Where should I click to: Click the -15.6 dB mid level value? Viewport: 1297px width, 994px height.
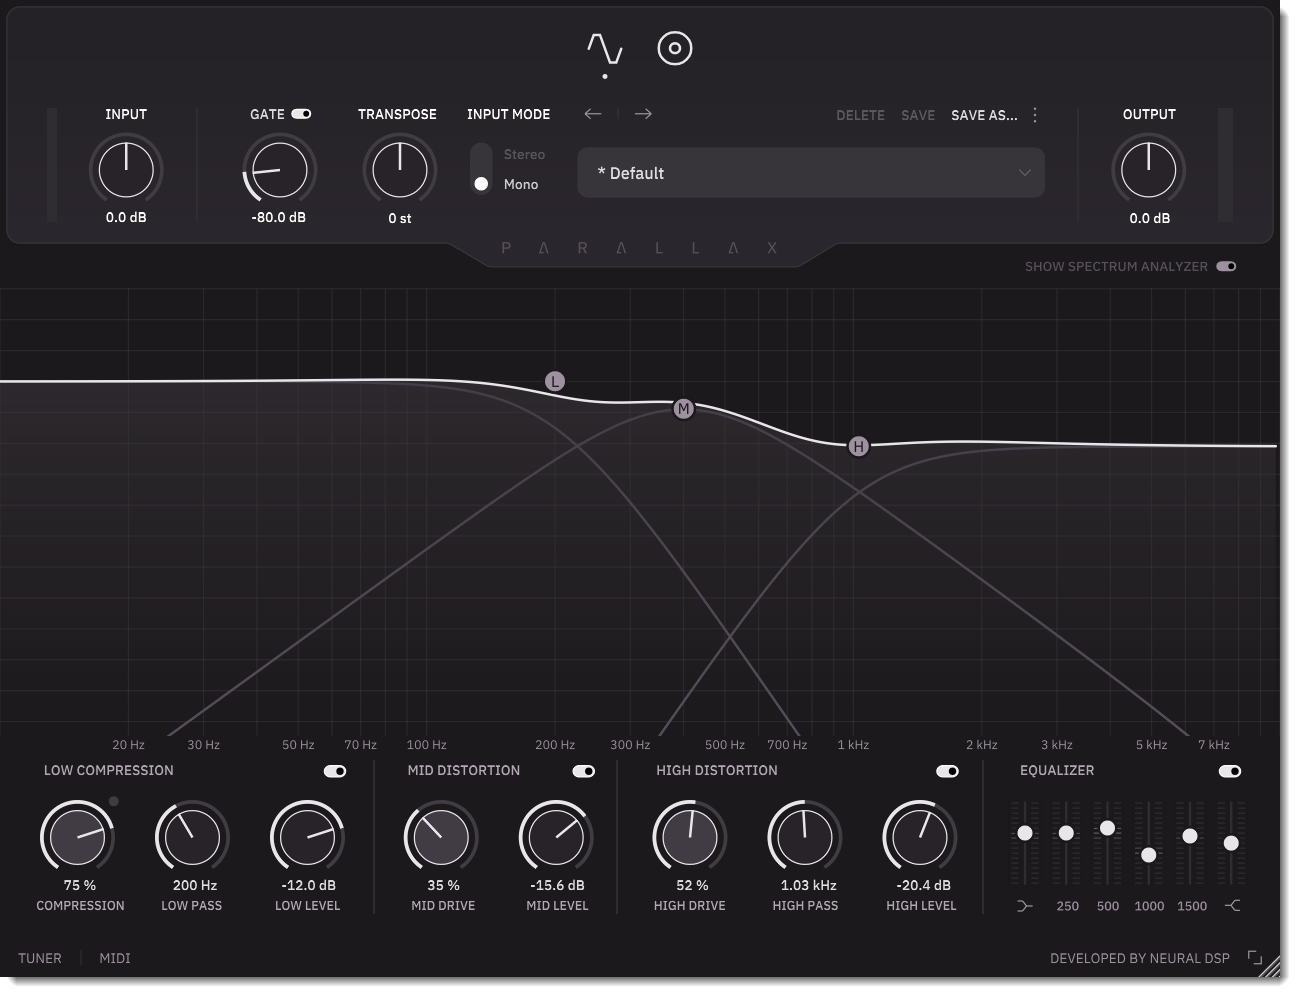pos(557,885)
